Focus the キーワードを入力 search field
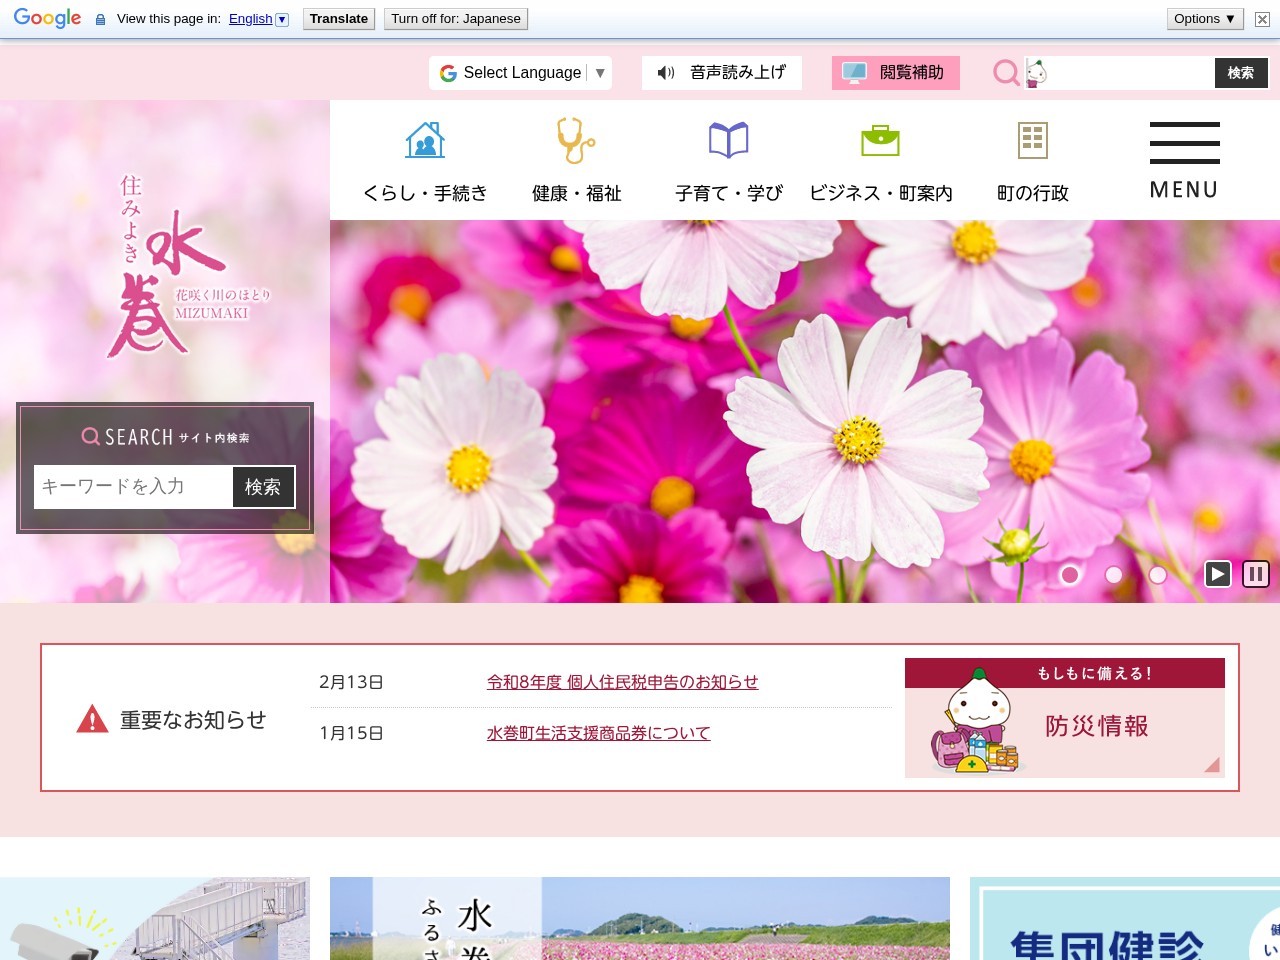The height and width of the screenshot is (960, 1280). 134,487
